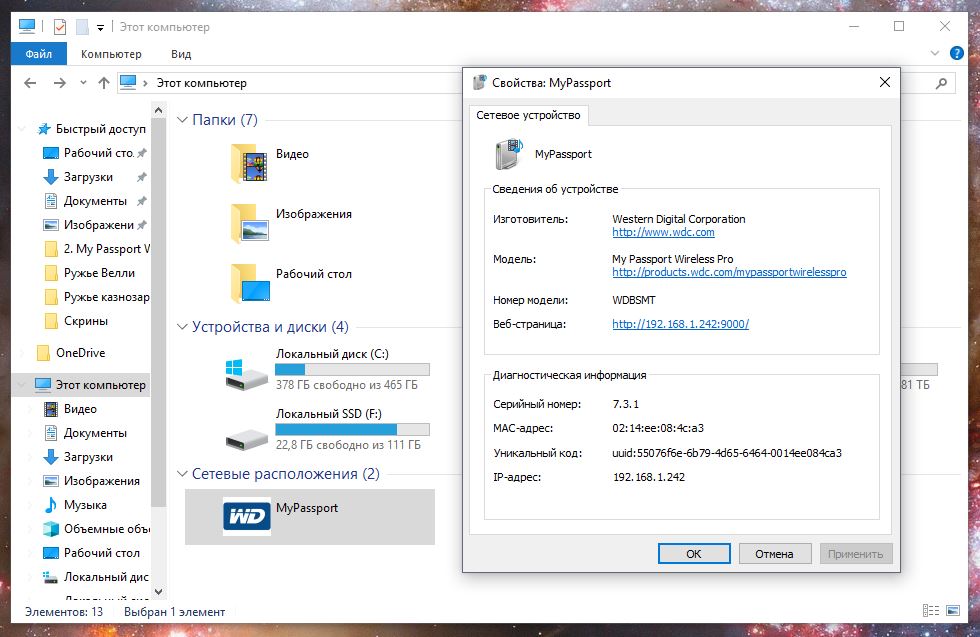The width and height of the screenshot is (980, 637).
Task: Select the Локальный SSD (F:) drive icon
Action: (x=246, y=439)
